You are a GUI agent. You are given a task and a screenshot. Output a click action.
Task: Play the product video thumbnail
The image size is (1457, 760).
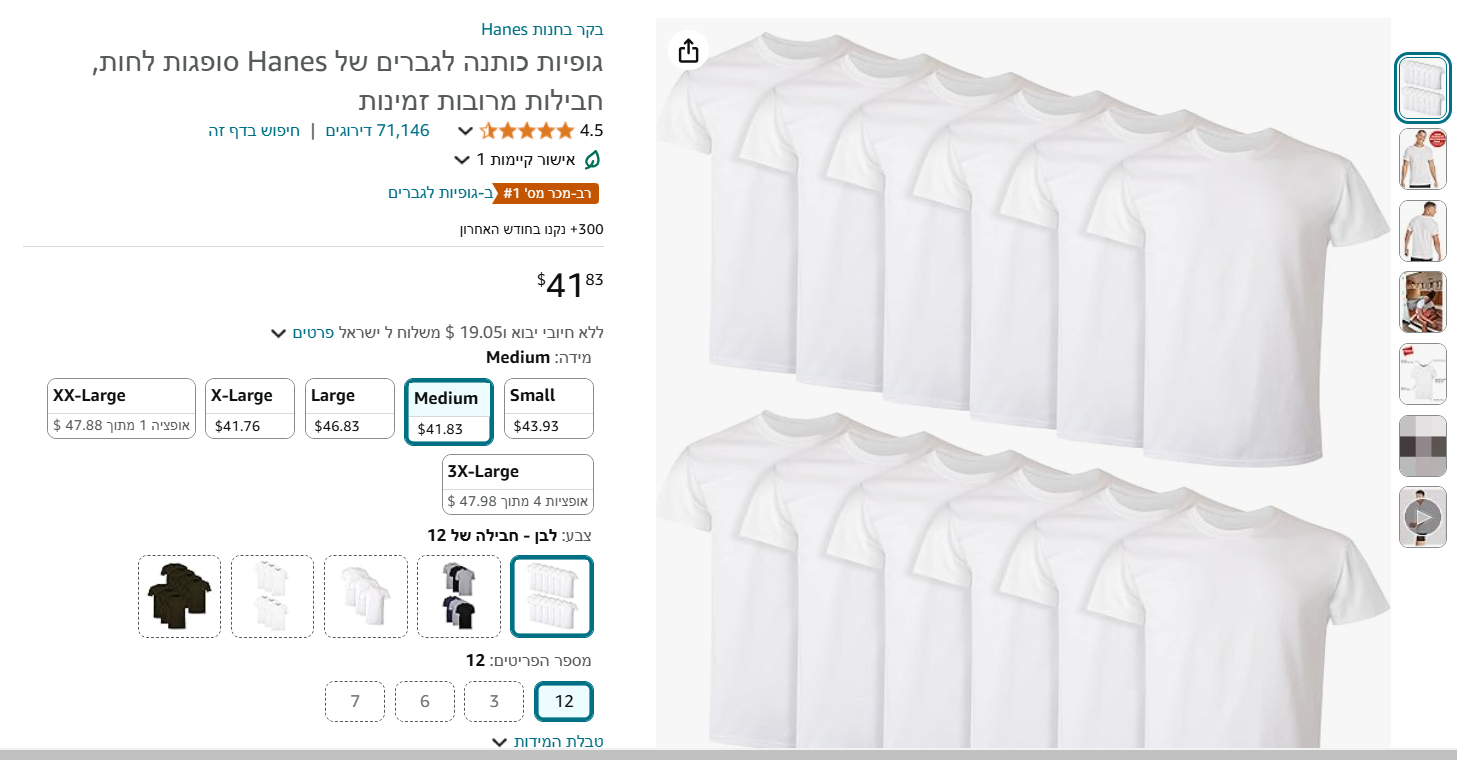pyautogui.click(x=1423, y=517)
